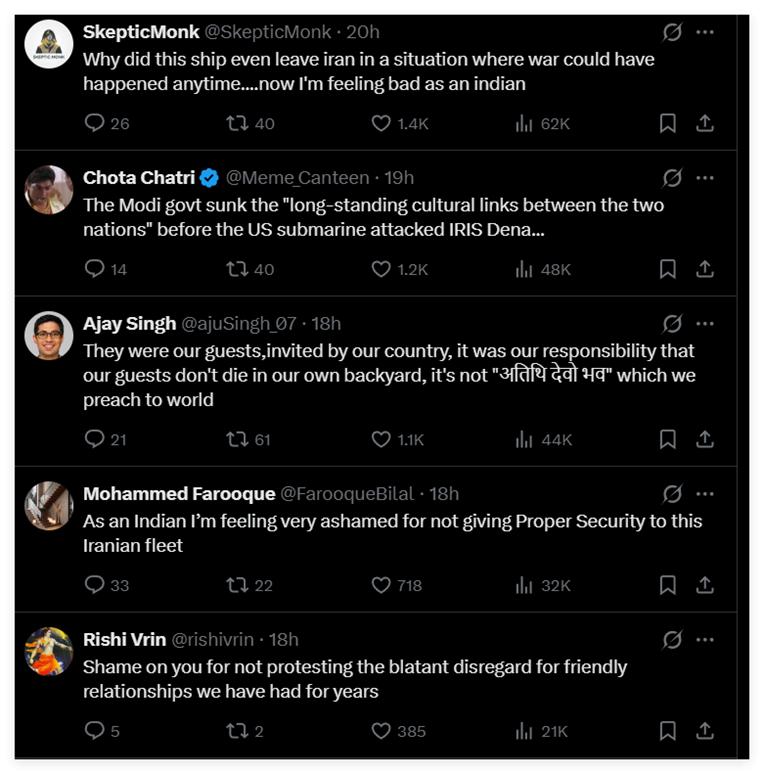This screenshot has height=774, width=764.
Task: Share Ajay Singh's tweet
Action: click(x=705, y=439)
